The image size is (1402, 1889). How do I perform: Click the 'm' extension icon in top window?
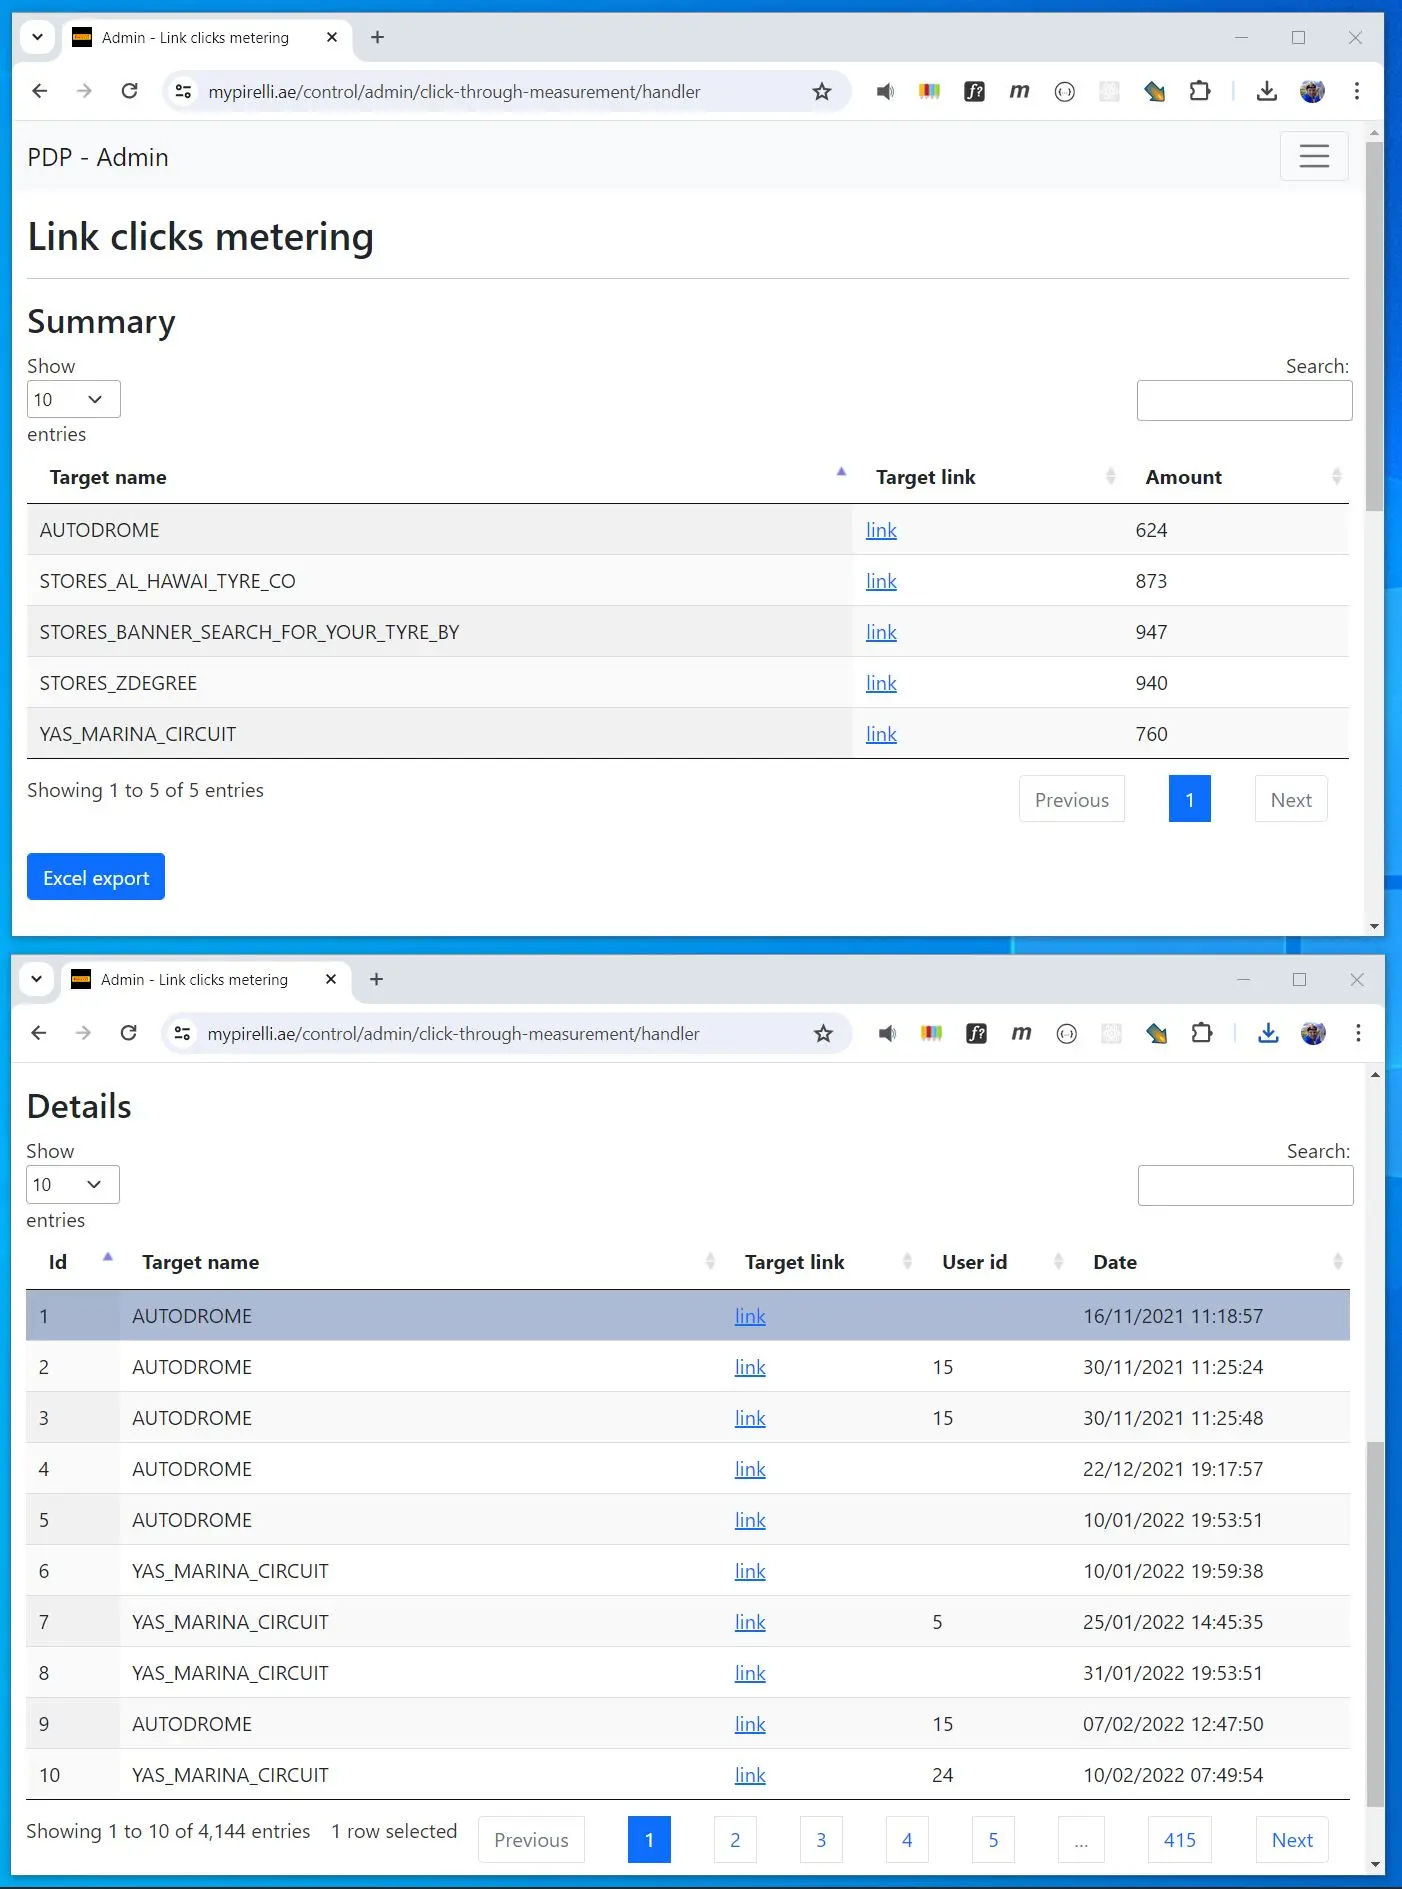pos(1019,92)
